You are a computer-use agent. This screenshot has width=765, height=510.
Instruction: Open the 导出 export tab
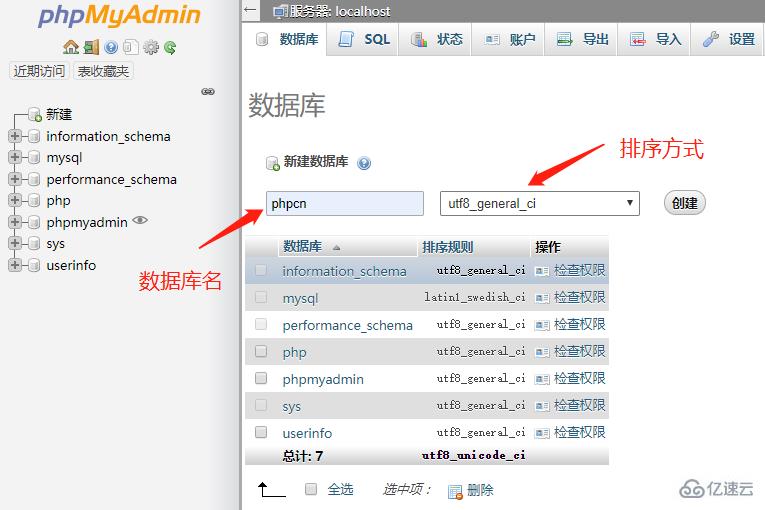coord(581,39)
